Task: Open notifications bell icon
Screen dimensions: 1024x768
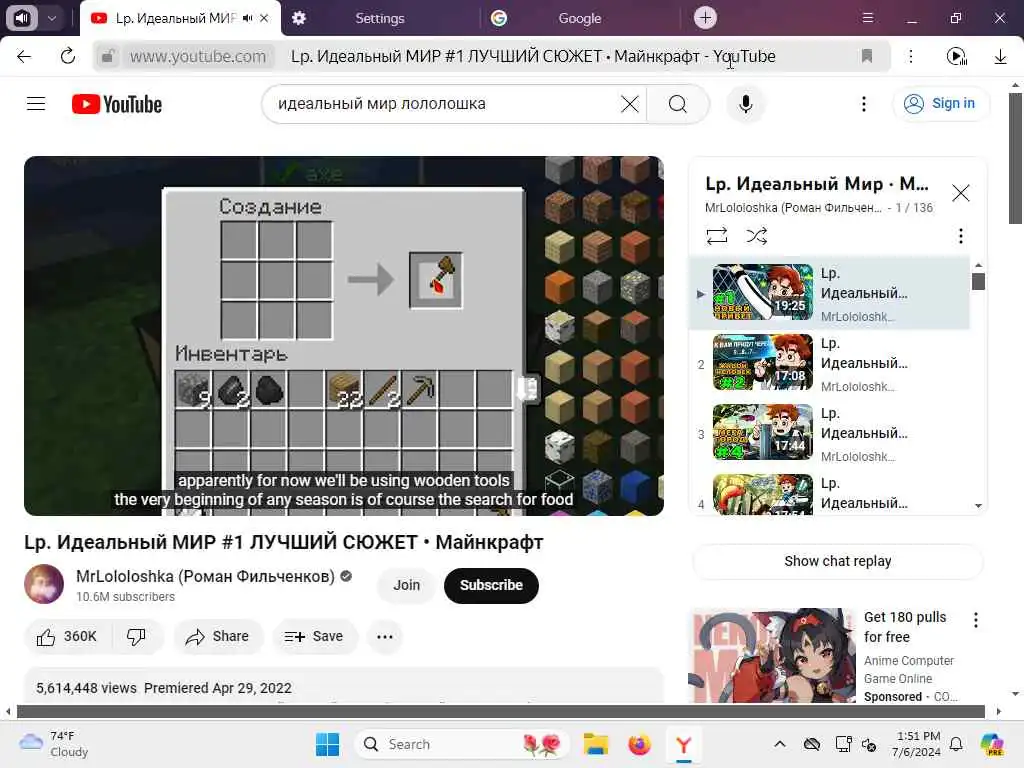Action: (x=956, y=744)
